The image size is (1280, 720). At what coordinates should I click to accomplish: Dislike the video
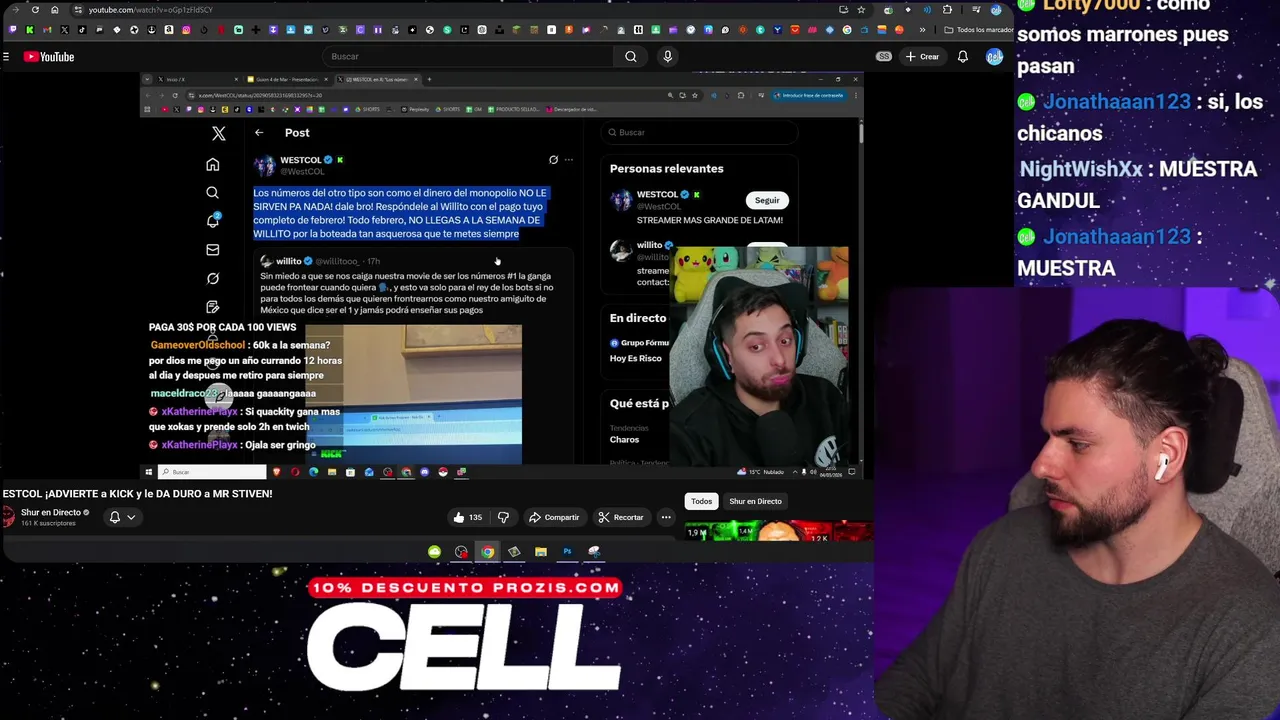click(x=504, y=517)
